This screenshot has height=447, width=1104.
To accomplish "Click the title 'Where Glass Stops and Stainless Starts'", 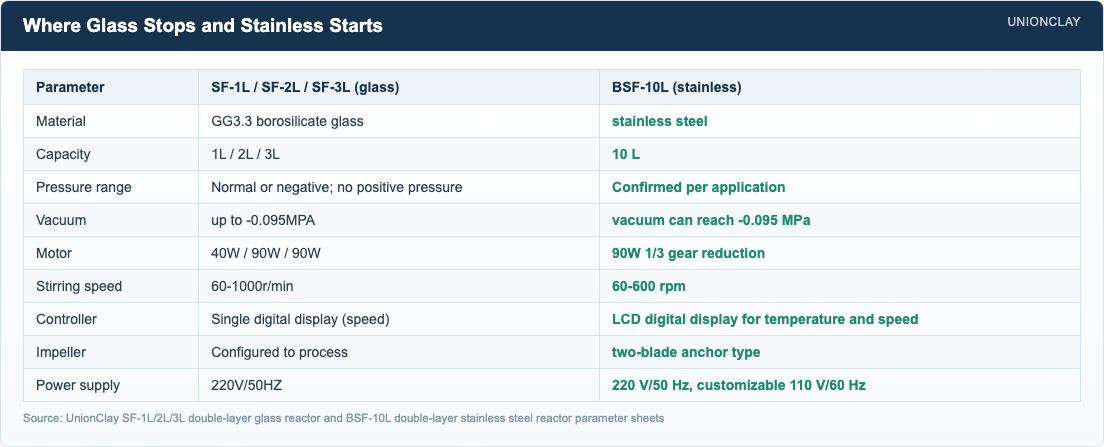I will click(x=203, y=26).
